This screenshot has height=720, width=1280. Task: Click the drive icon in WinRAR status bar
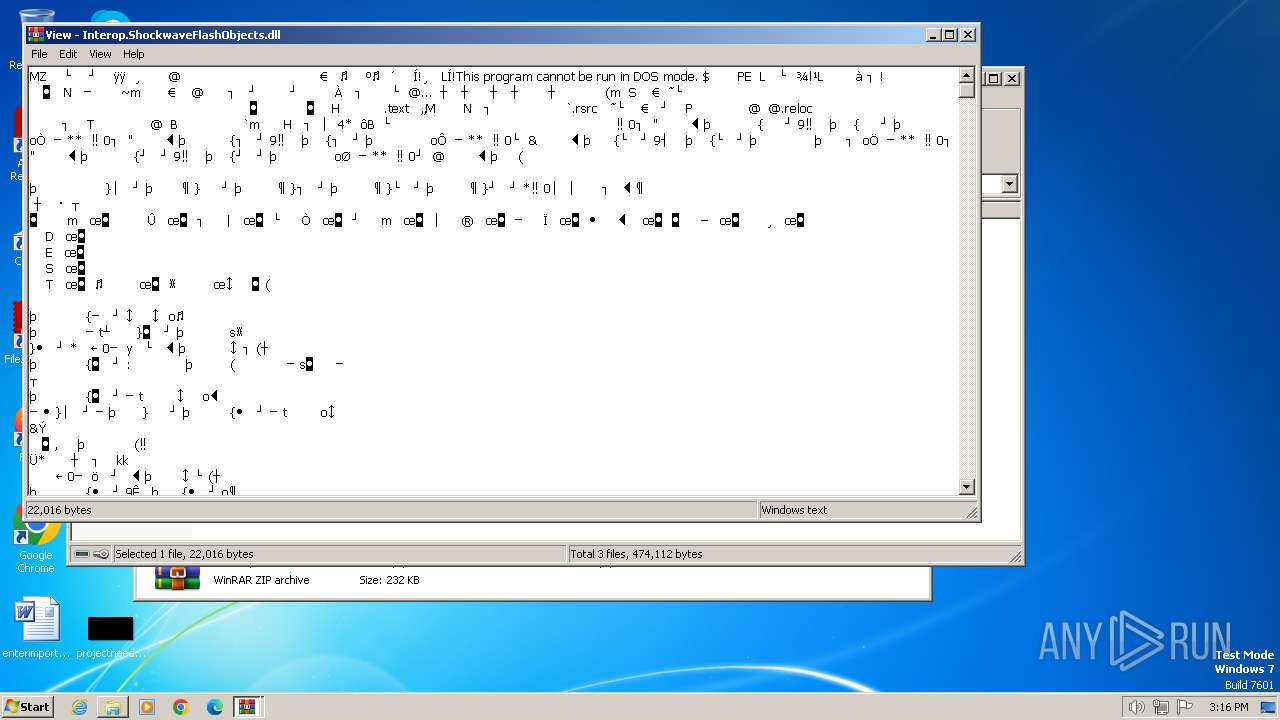point(82,554)
